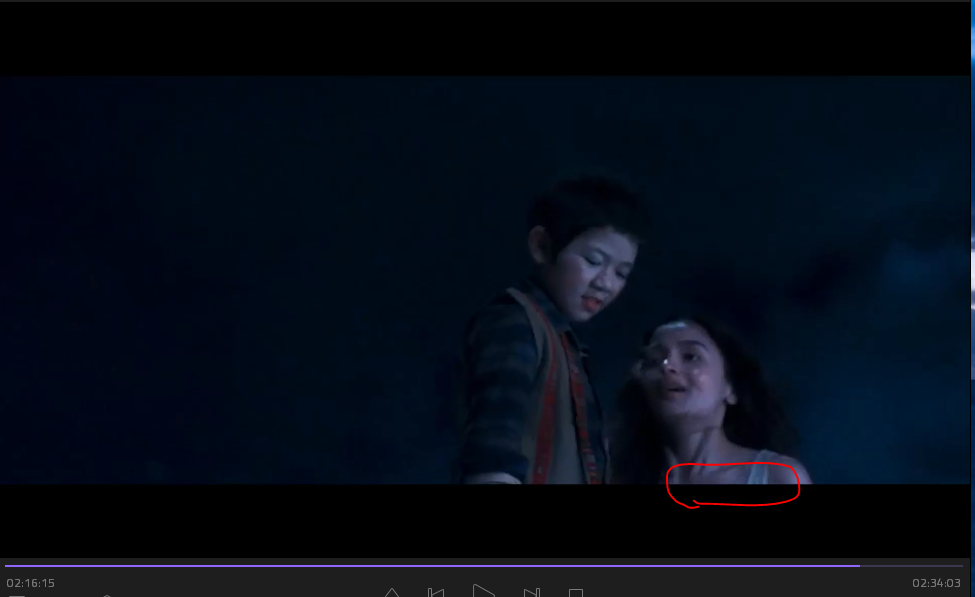Click the eject/open file icon
Screen dimensions: 975x597
point(392,592)
